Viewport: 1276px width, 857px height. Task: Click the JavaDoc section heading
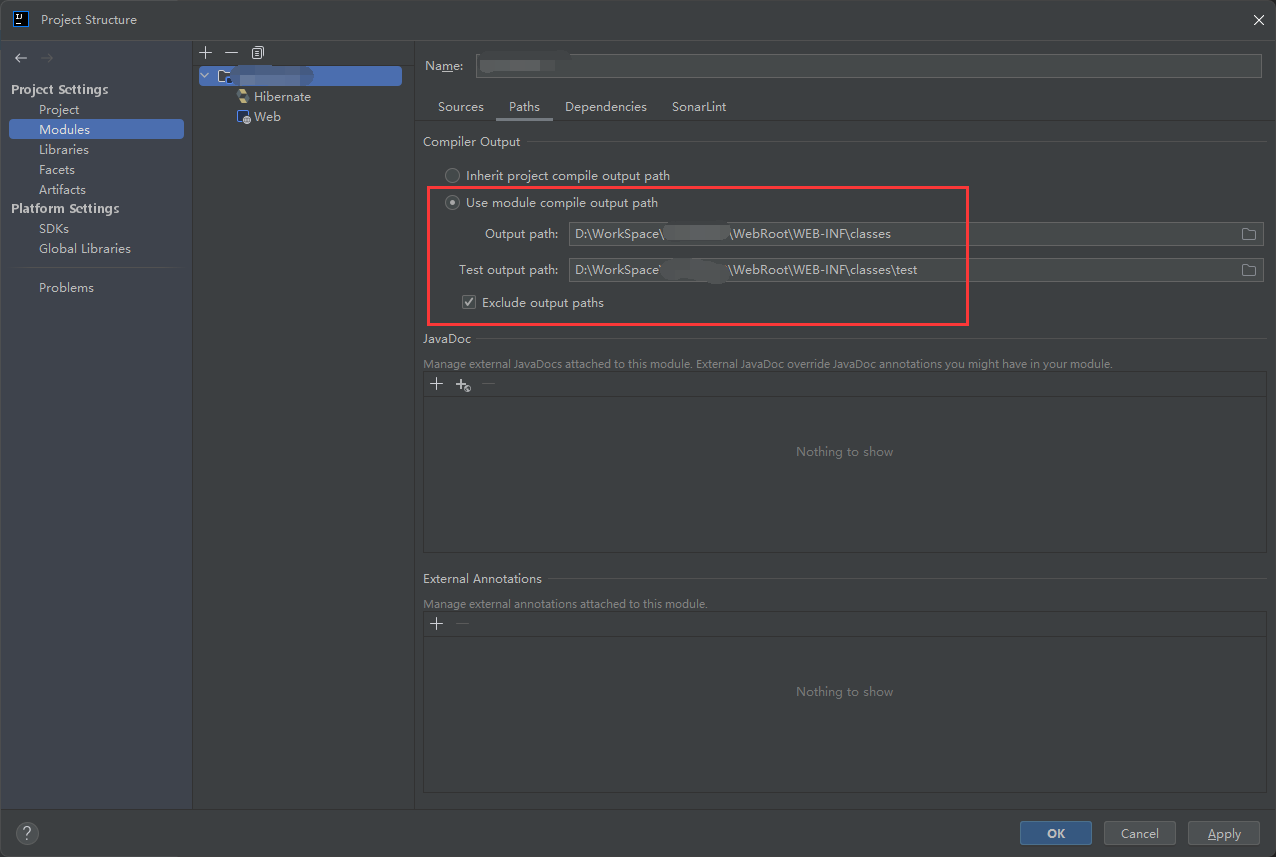(447, 339)
